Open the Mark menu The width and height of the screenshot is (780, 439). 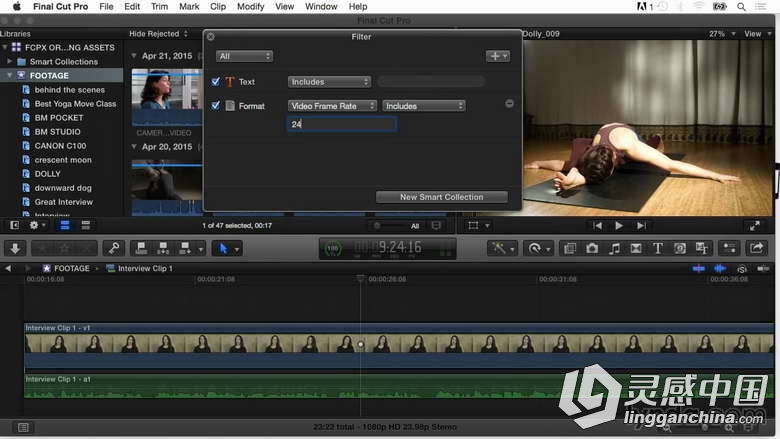[x=189, y=6]
